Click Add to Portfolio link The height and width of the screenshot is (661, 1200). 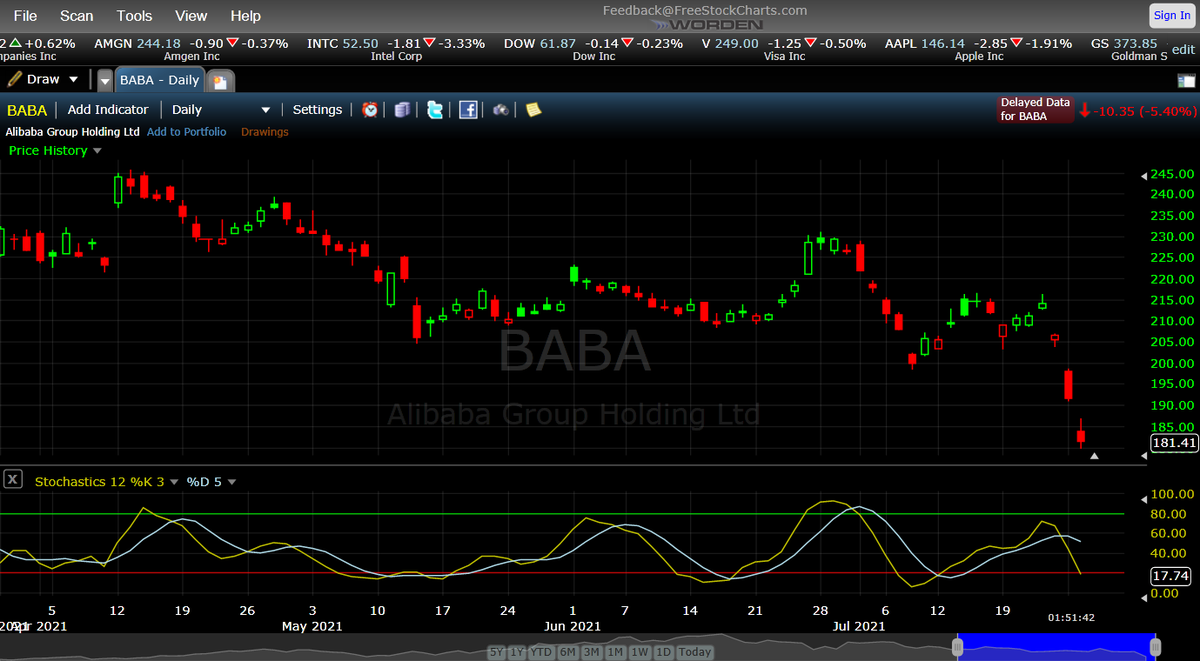(x=187, y=132)
